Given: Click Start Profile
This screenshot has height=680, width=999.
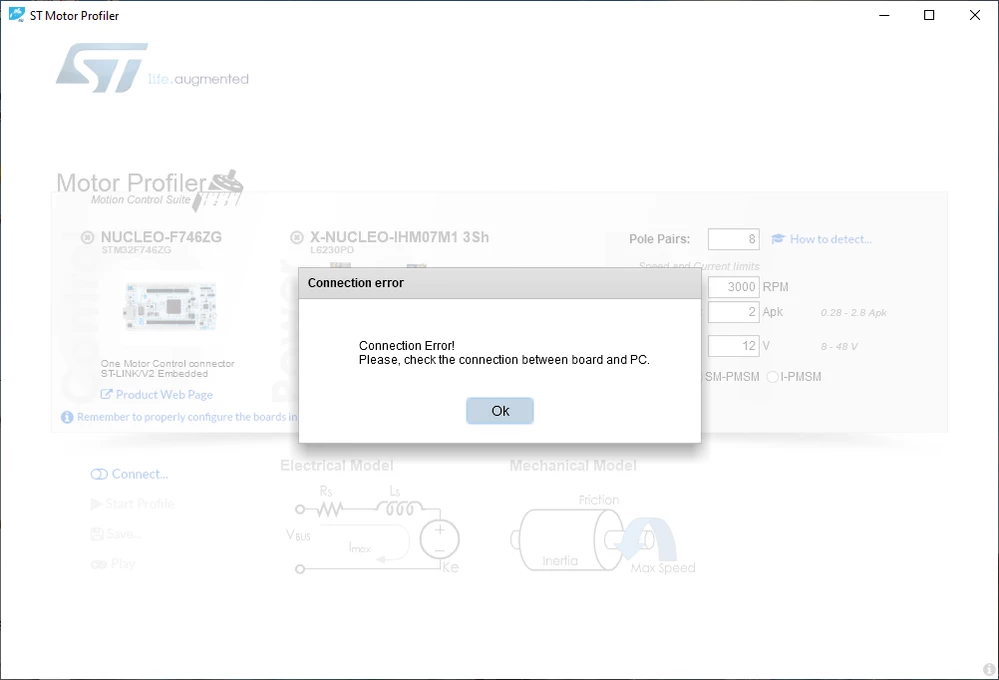Looking at the screenshot, I should pos(140,503).
